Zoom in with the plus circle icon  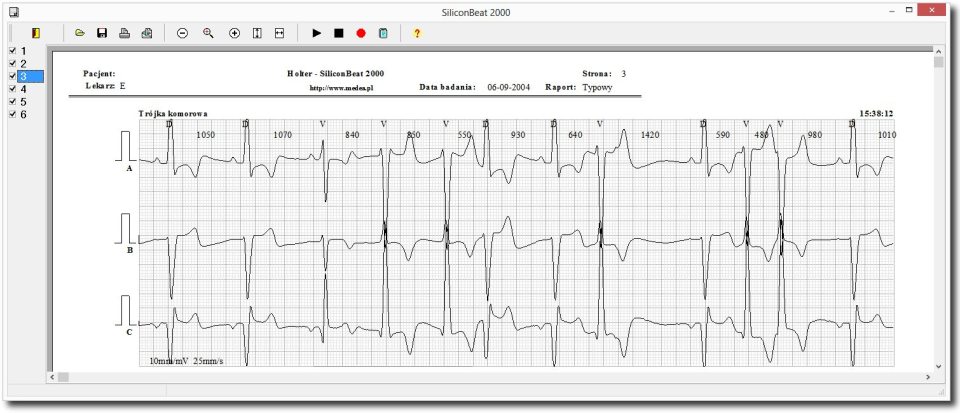(235, 33)
